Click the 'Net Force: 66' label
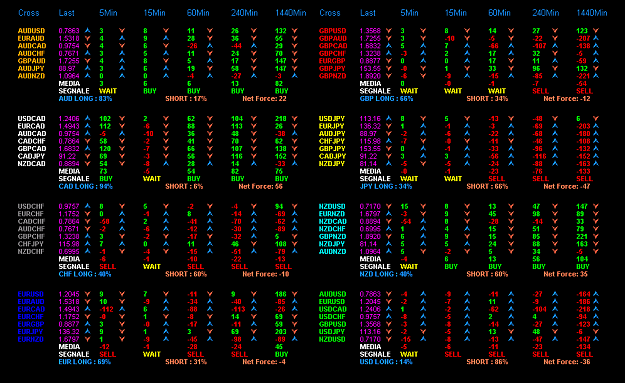Viewport: 625px width, 383px height. point(260,187)
